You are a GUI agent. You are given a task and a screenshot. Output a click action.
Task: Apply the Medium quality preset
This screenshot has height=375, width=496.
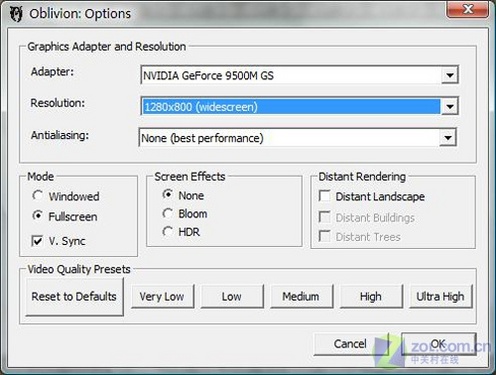click(302, 296)
